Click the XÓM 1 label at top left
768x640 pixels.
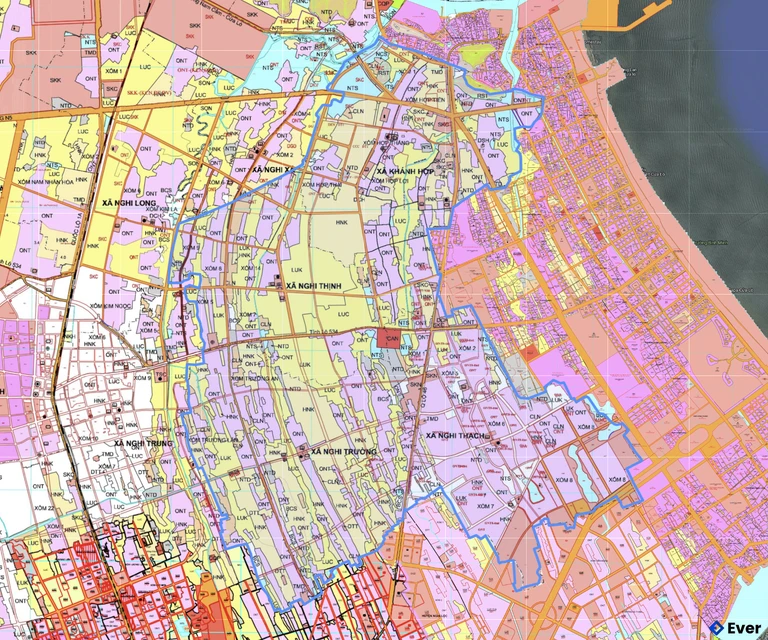tap(113, 72)
